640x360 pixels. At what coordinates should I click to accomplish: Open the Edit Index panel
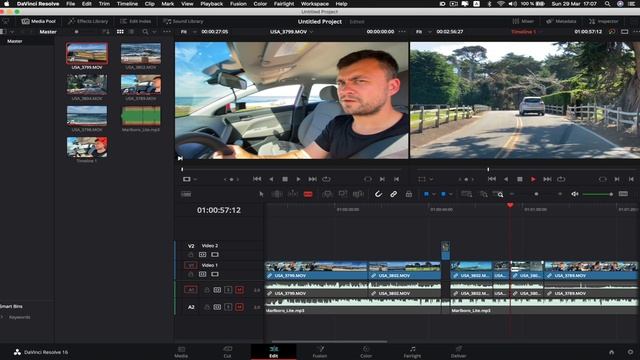pyautogui.click(x=136, y=21)
